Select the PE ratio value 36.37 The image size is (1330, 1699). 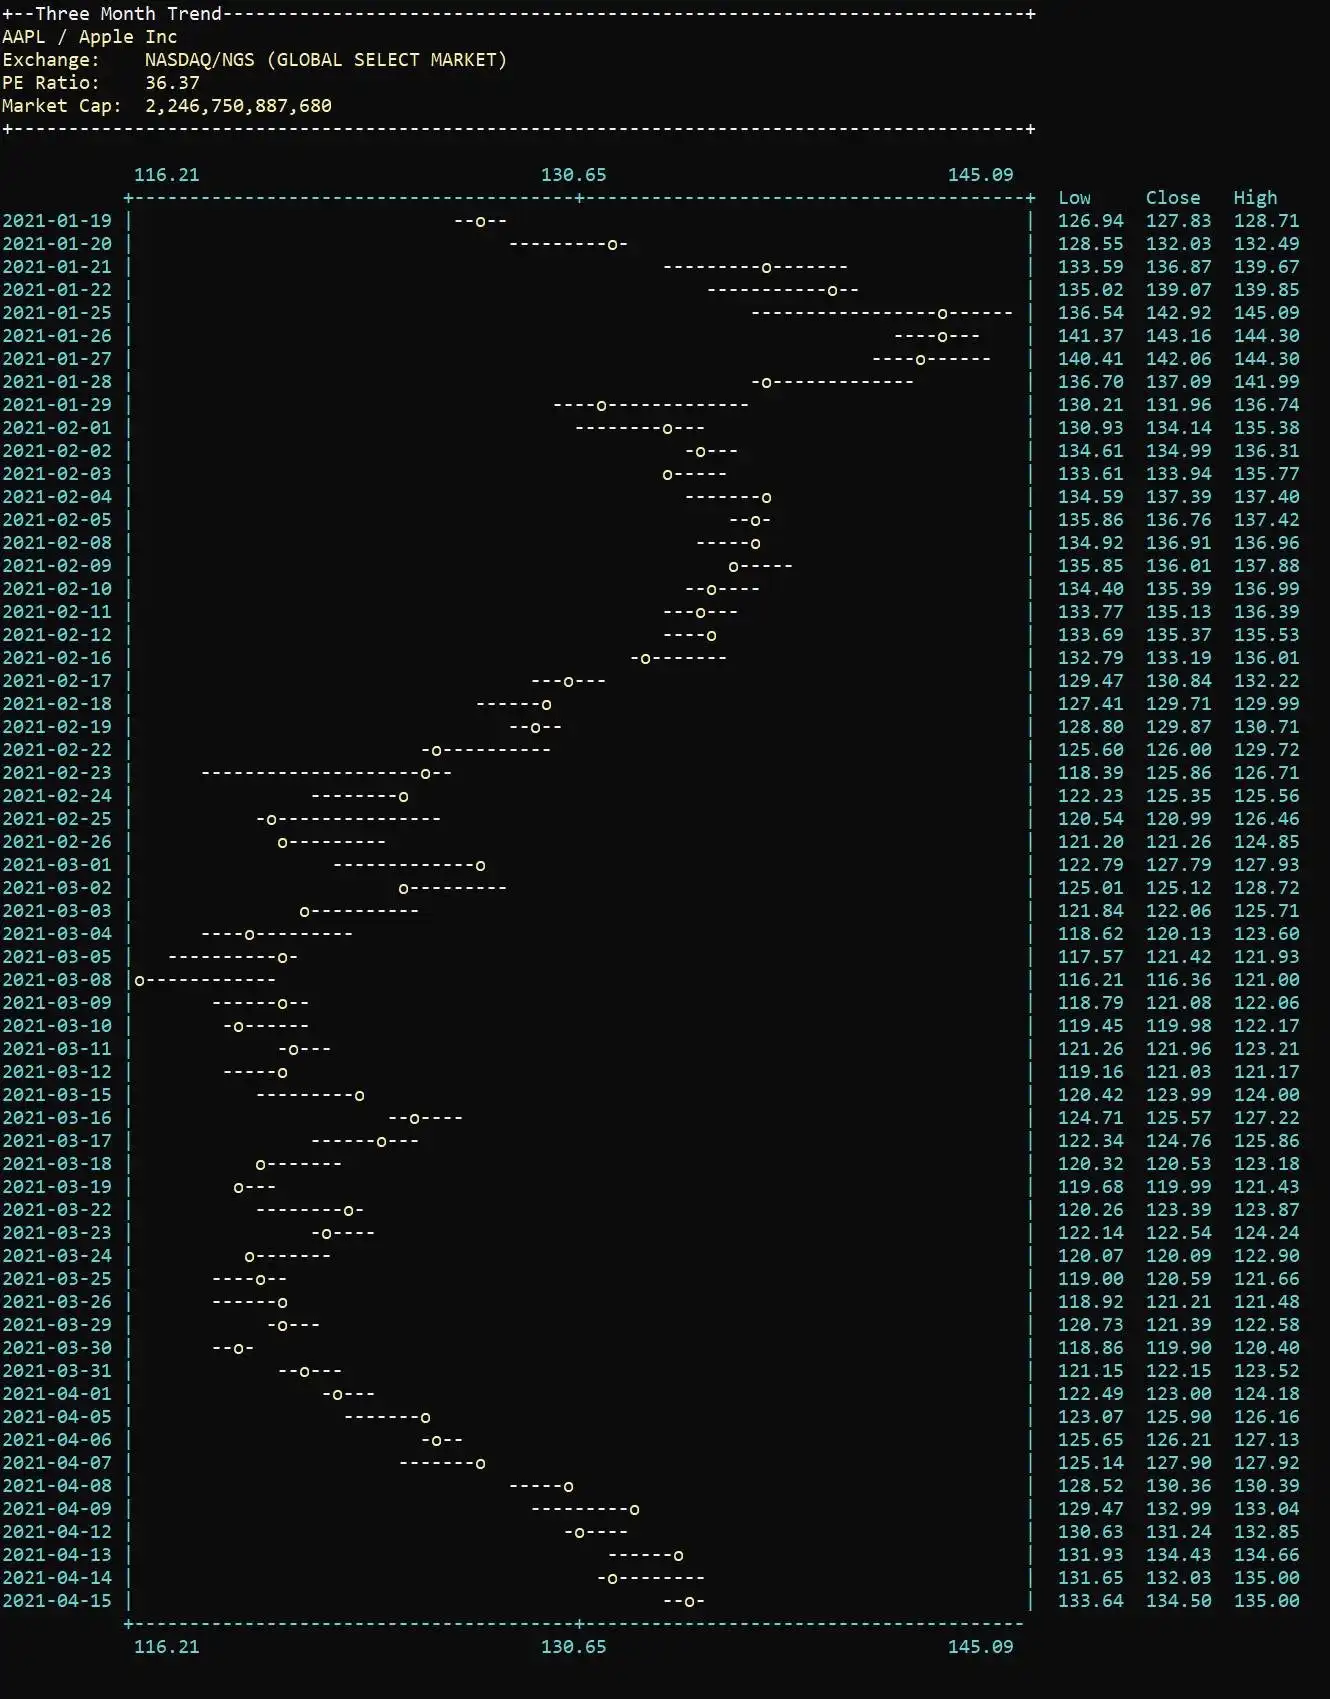pos(172,83)
